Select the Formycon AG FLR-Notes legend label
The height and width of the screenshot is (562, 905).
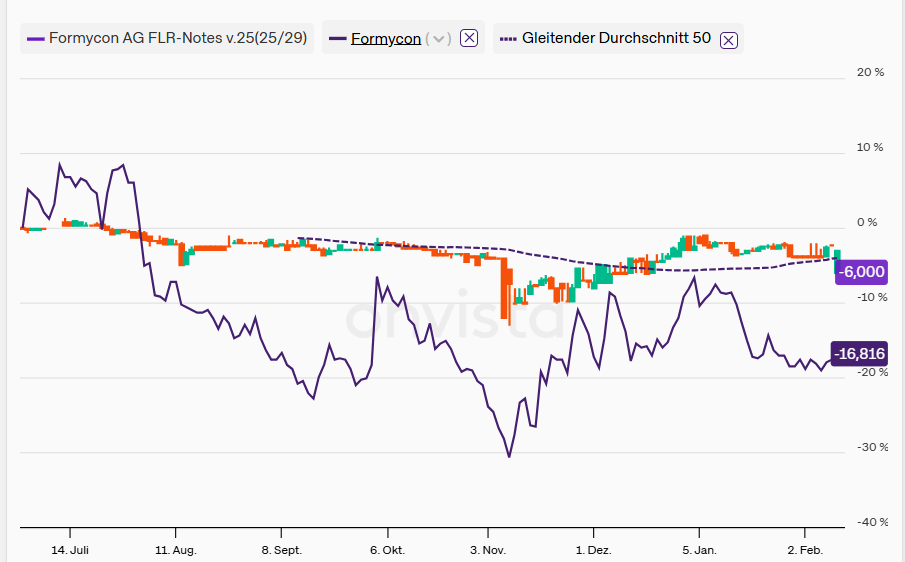(178, 39)
